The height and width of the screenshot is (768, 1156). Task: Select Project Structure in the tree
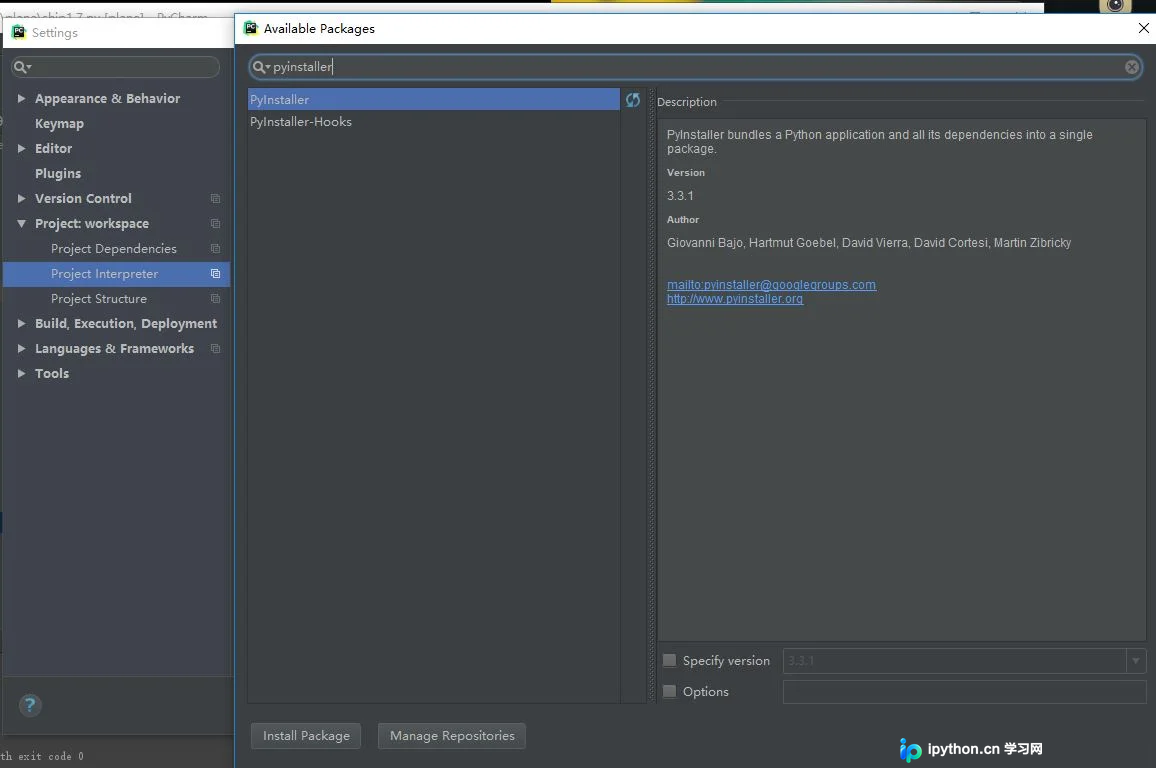(x=99, y=299)
